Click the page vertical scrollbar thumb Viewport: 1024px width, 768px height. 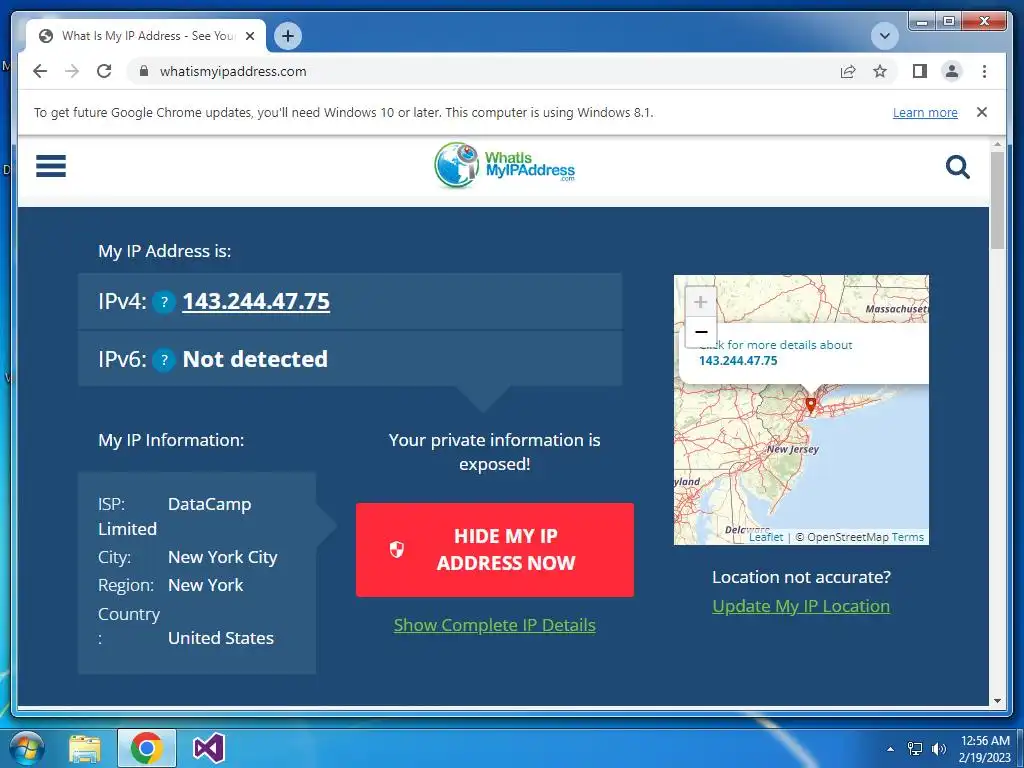pos(997,200)
